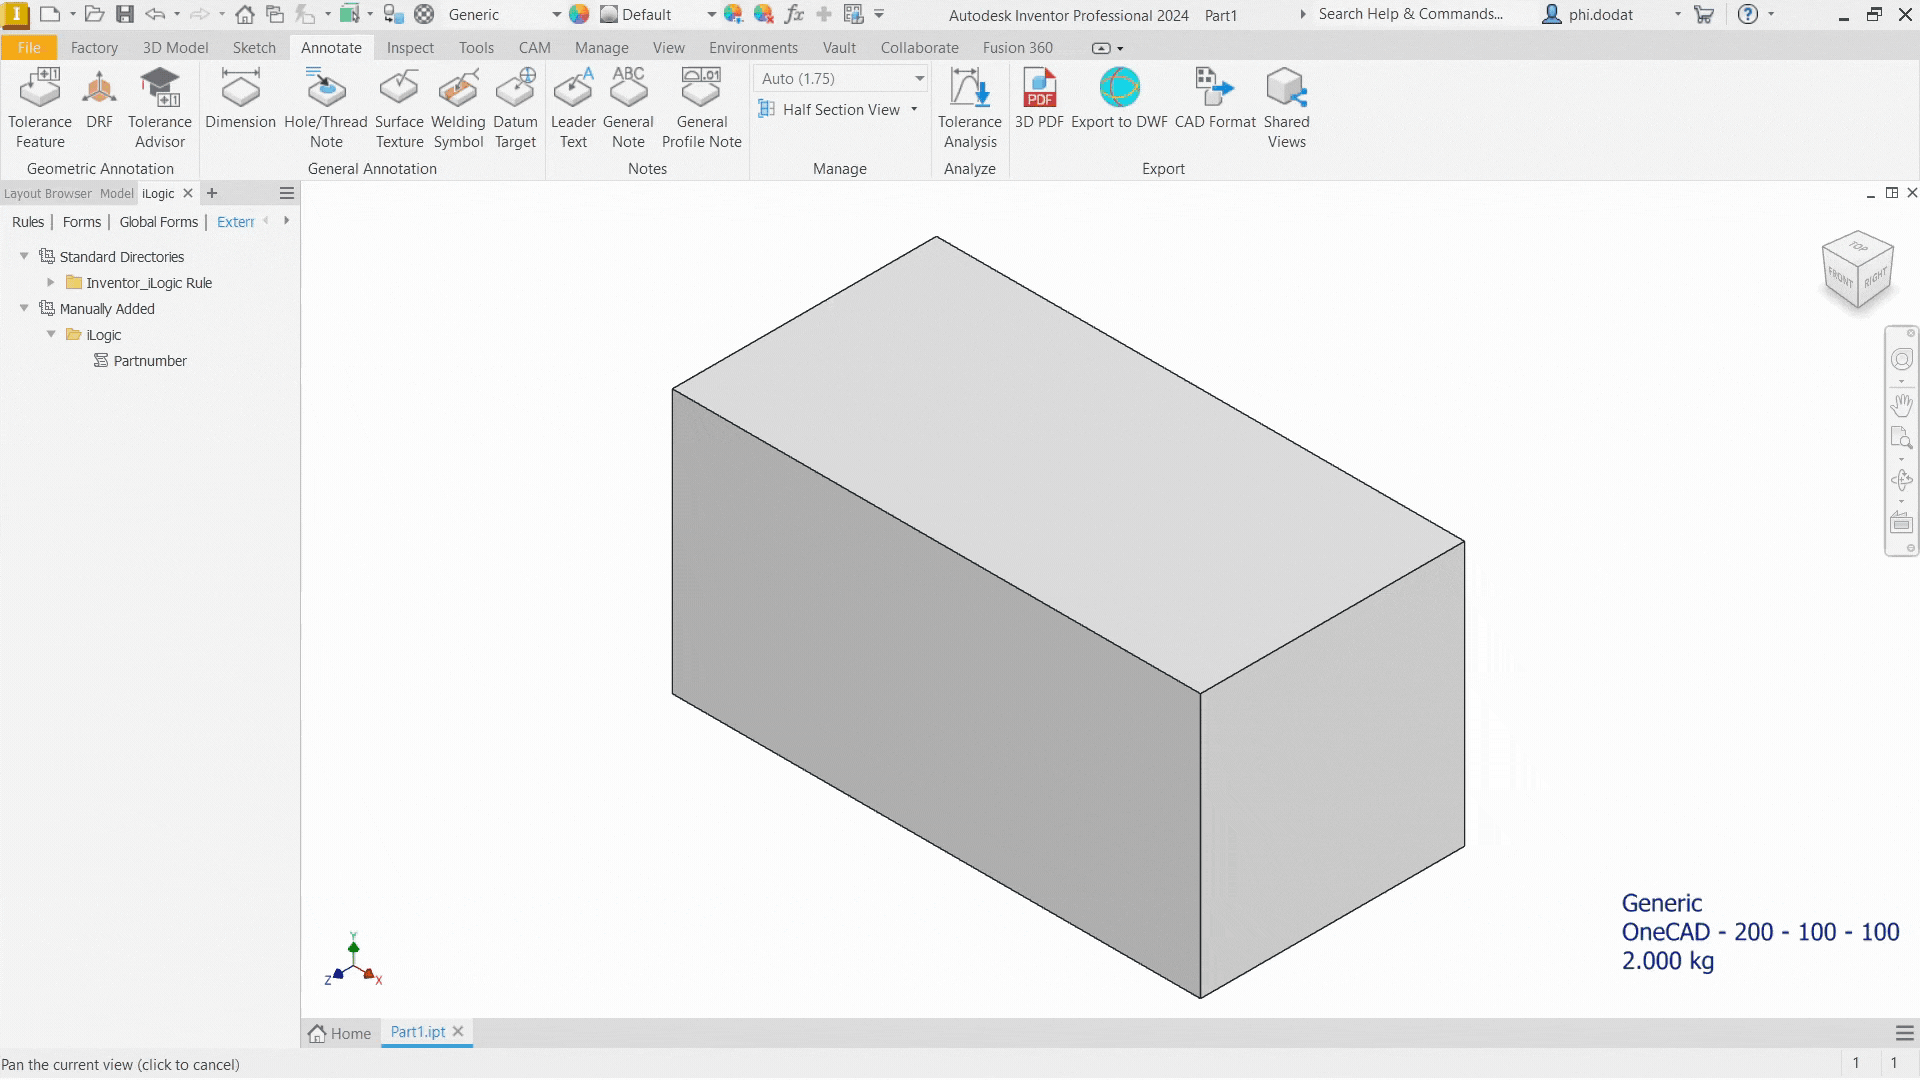Add a Welding Symbol annotation
The height and width of the screenshot is (1080, 1920).
coord(458,108)
